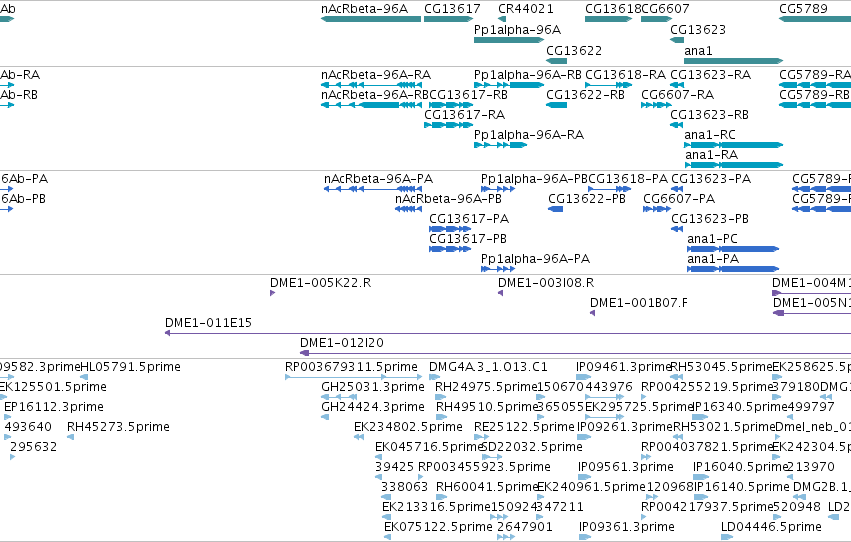This screenshot has width=851, height=542.
Task: Select BAC clone DME1-011E15
Action: [x=508, y=333]
